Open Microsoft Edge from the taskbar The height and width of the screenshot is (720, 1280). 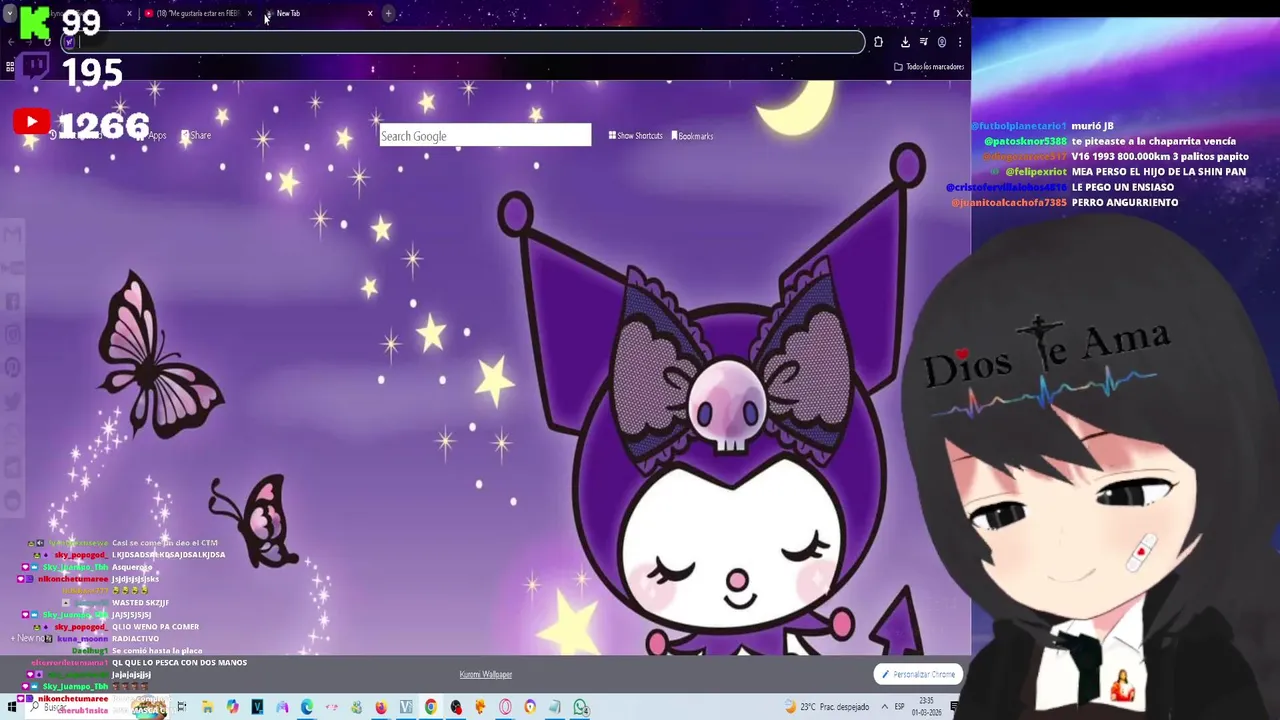tap(307, 707)
